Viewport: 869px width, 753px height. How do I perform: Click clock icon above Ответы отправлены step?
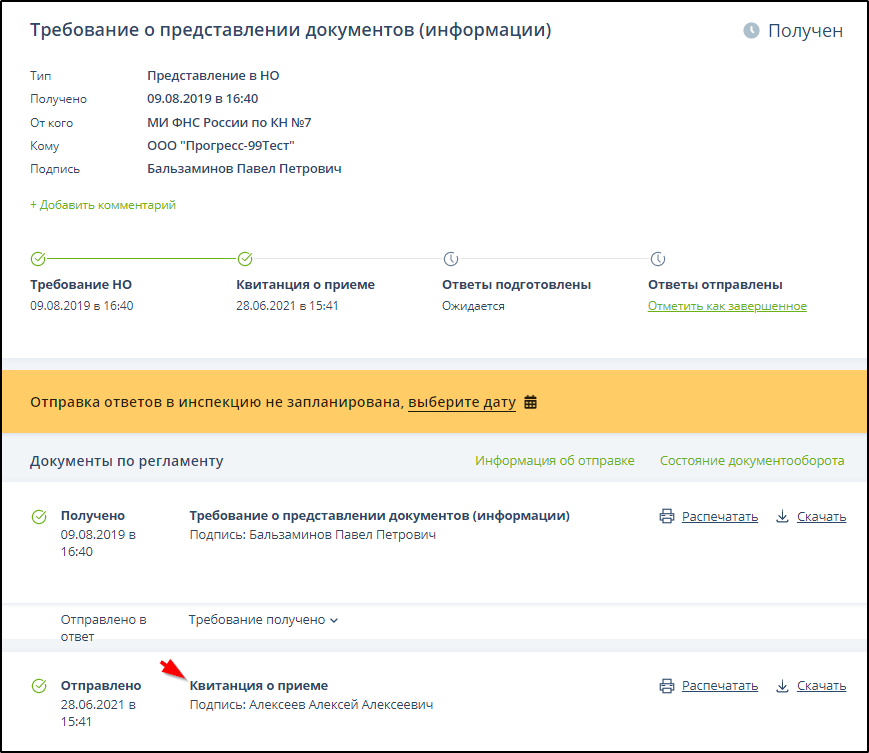tap(657, 259)
